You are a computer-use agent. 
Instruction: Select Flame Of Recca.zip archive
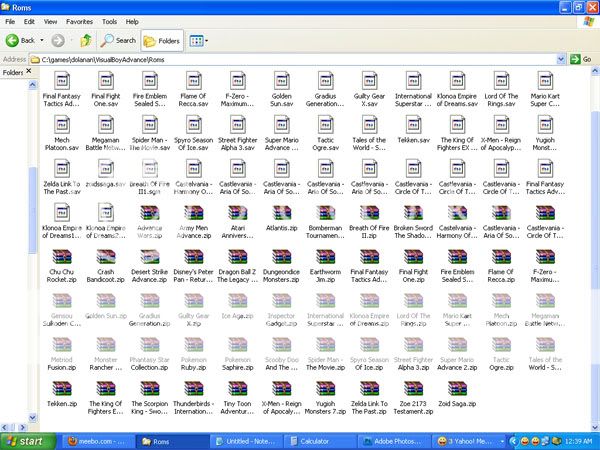(x=501, y=265)
